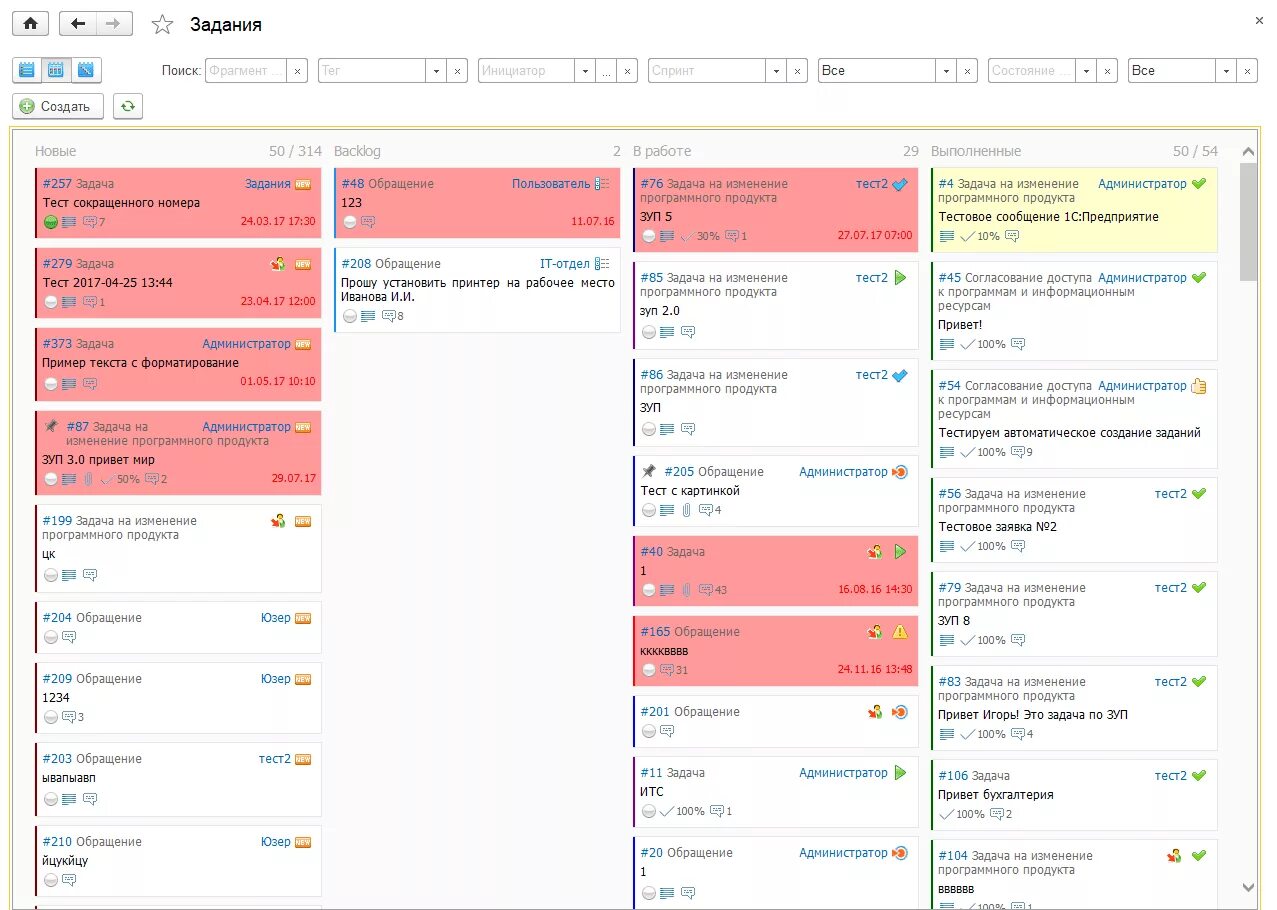The width and height of the screenshot is (1277, 910).
Task: Click the pin icon on task #87
Action: (51, 426)
